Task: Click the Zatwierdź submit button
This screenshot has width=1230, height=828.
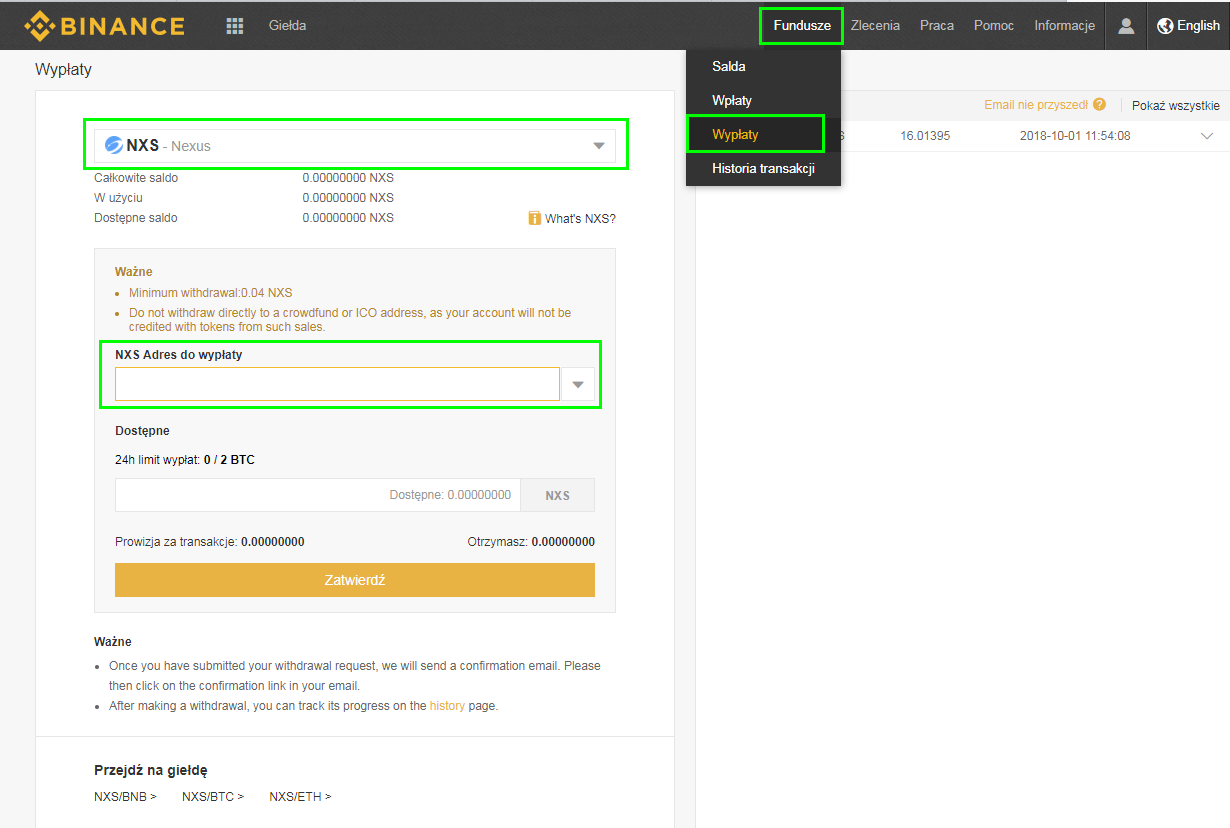Action: 355,580
